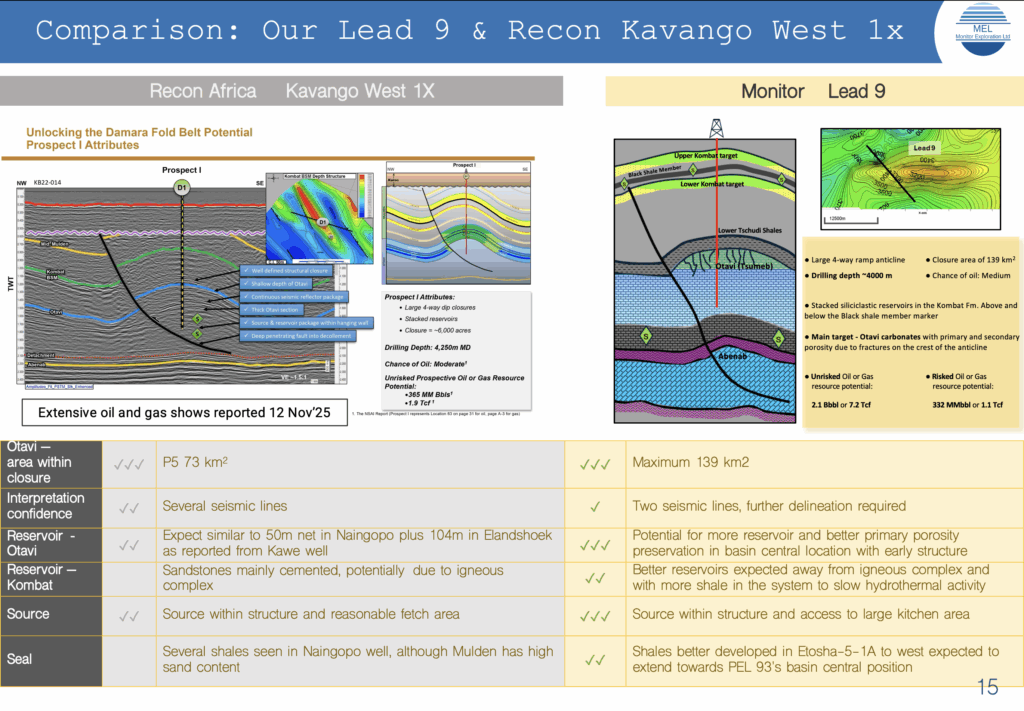This screenshot has height=711, width=1024.
Task: Select the 'Monitor Lead 9' header
Action: (813, 91)
